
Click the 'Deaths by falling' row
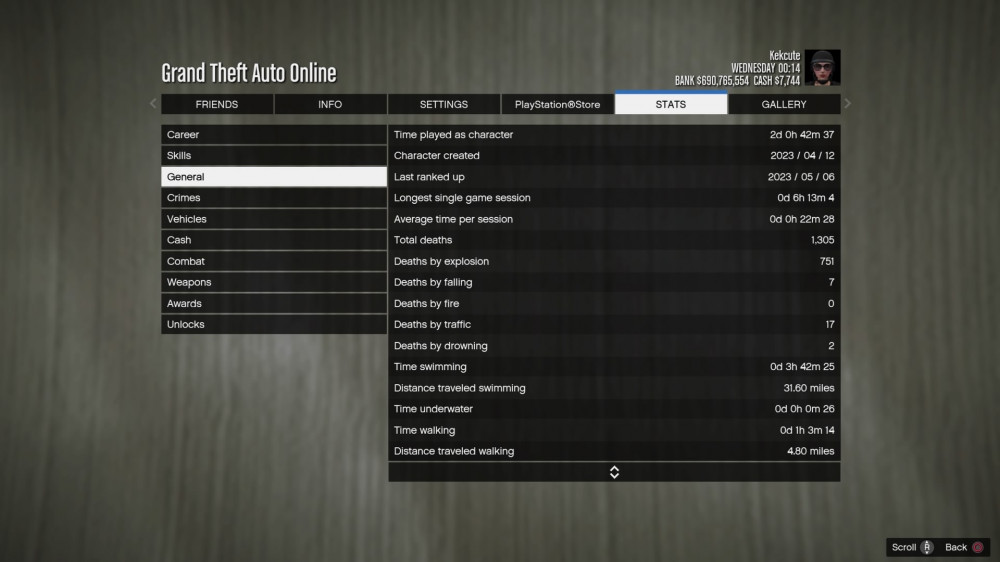coord(614,282)
